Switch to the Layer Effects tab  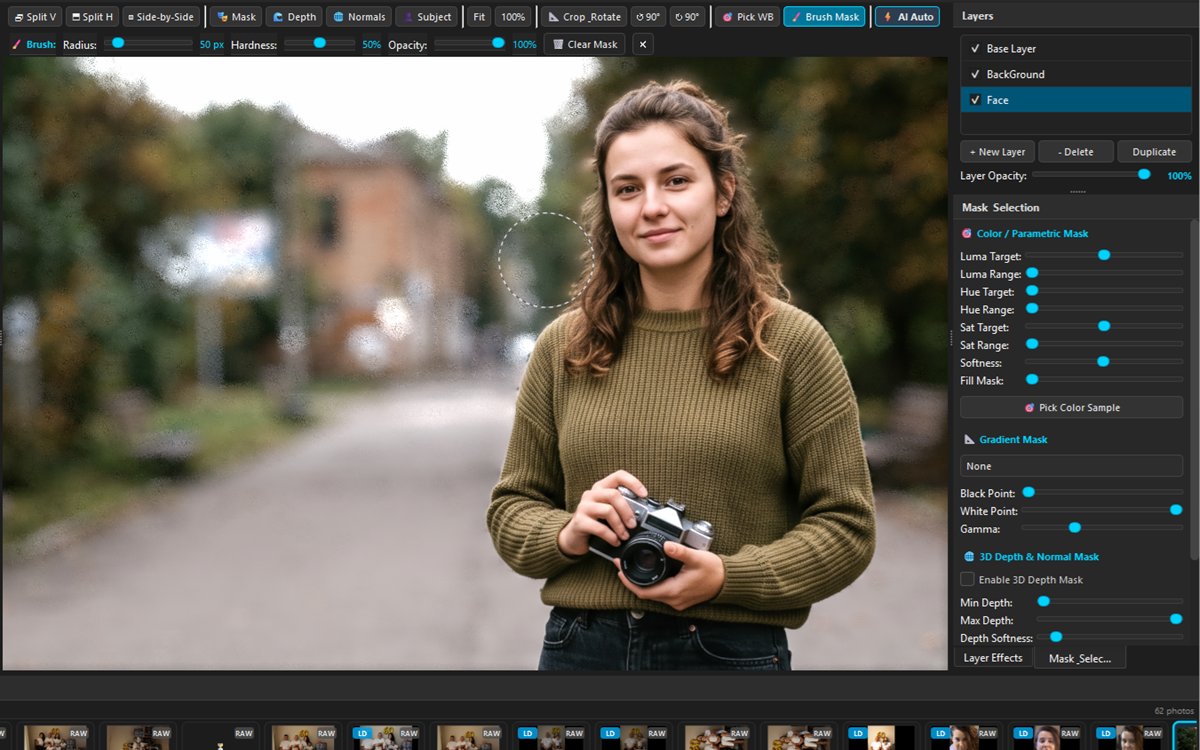coord(993,658)
